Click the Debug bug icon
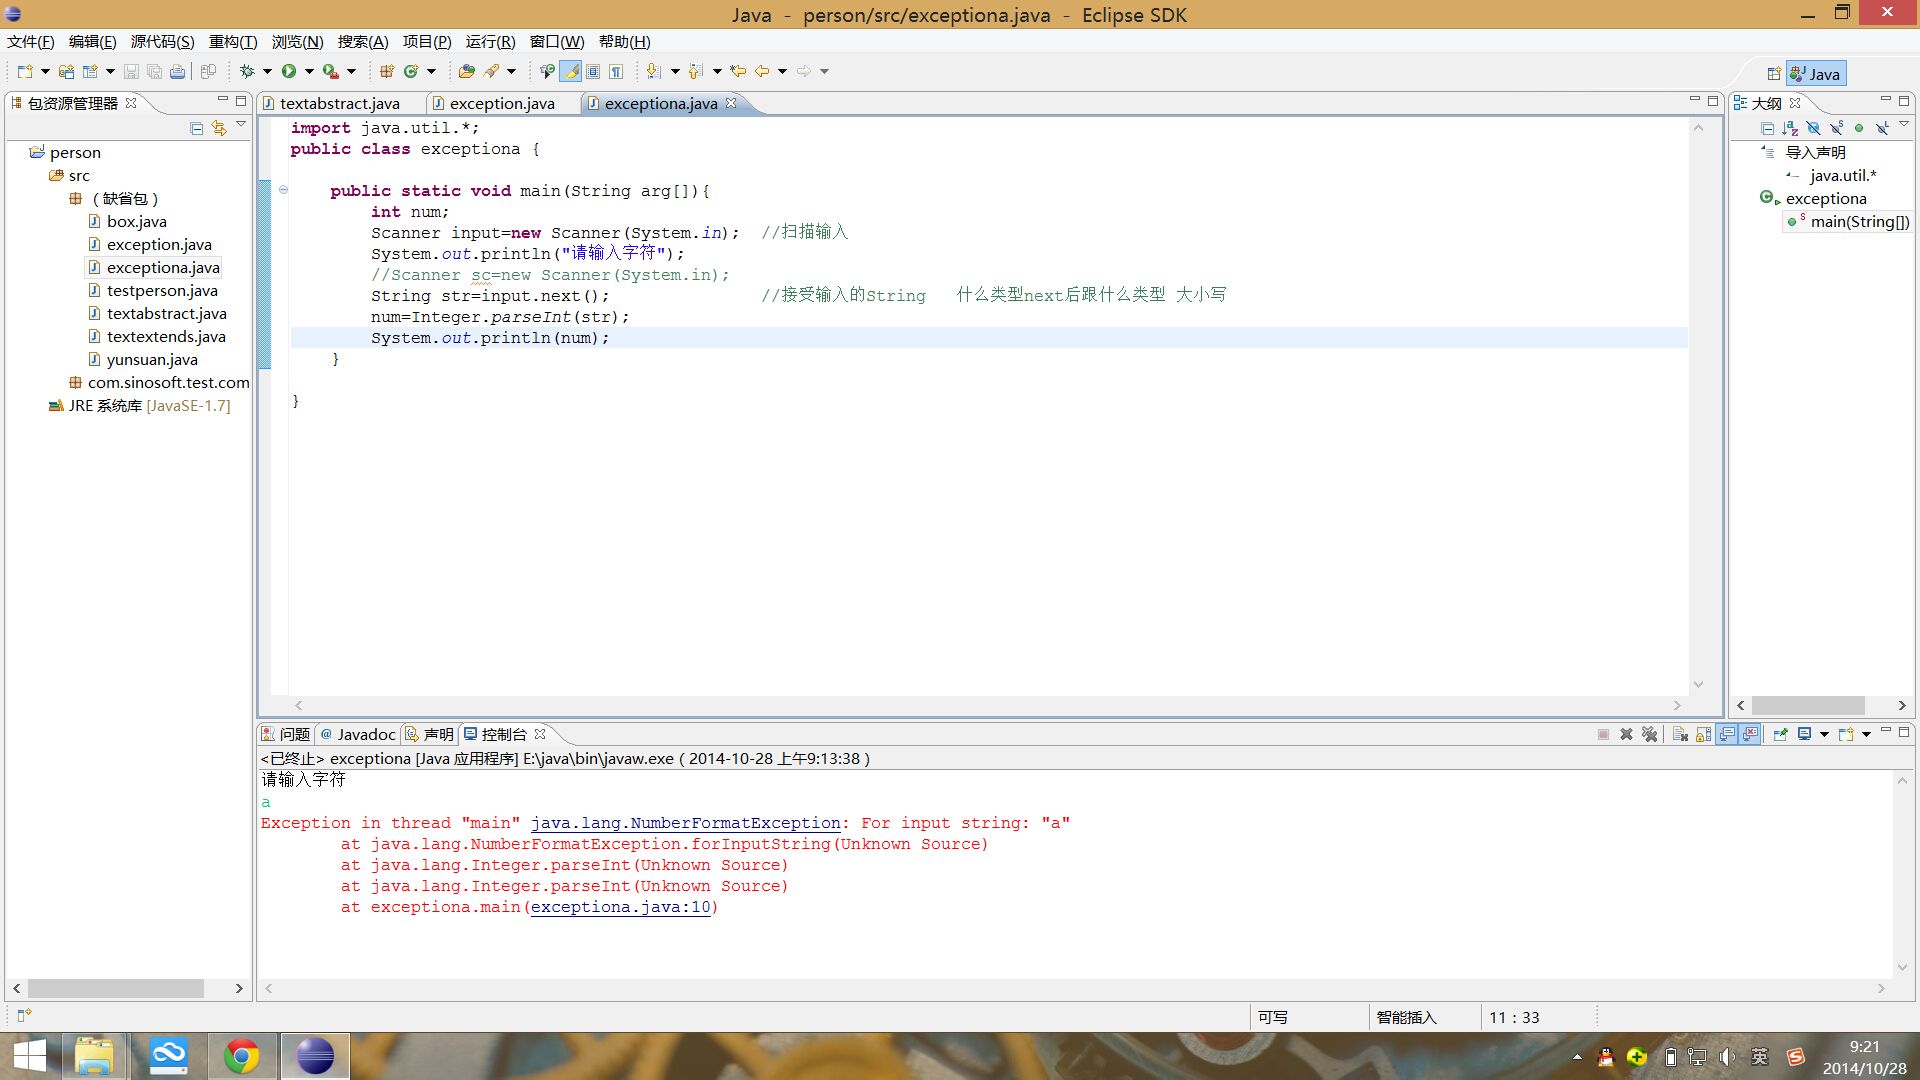Image resolution: width=1920 pixels, height=1080 pixels. point(247,71)
